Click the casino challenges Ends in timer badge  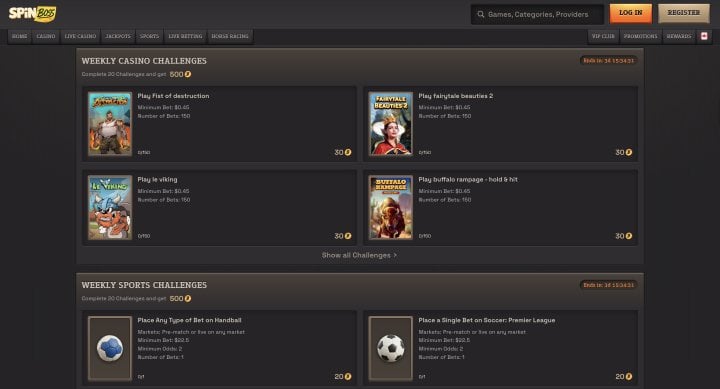click(608, 61)
